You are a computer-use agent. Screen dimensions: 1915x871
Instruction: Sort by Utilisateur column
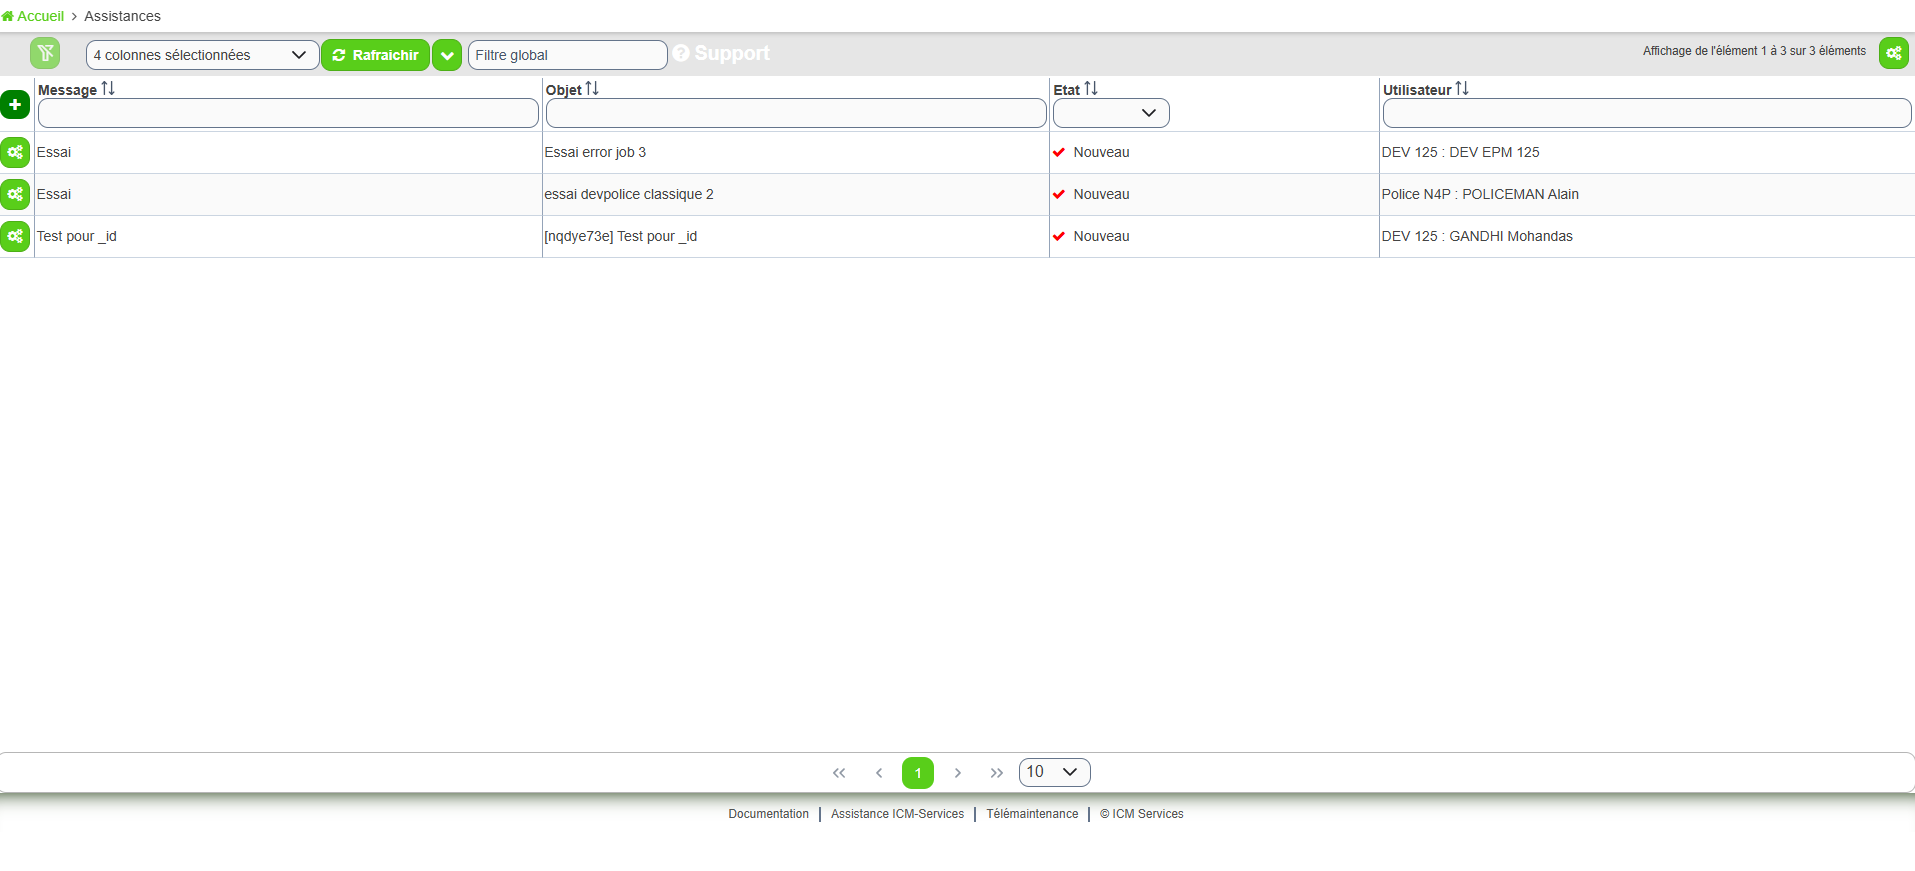[x=1462, y=89]
